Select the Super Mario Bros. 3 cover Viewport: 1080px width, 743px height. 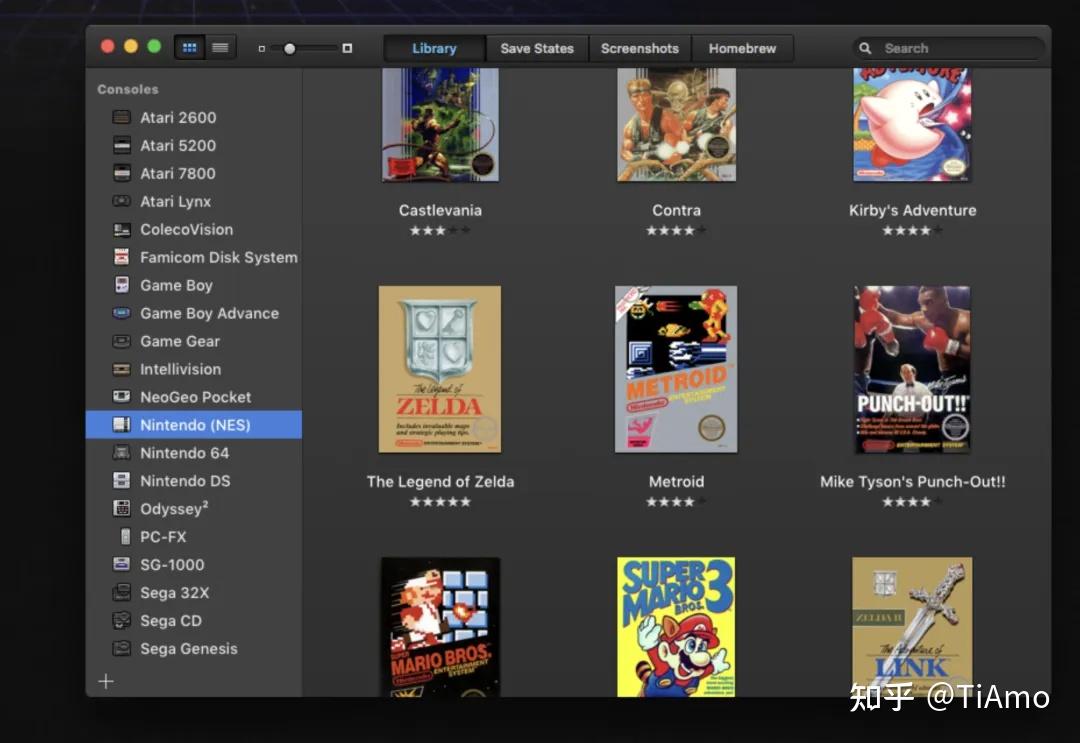point(676,627)
